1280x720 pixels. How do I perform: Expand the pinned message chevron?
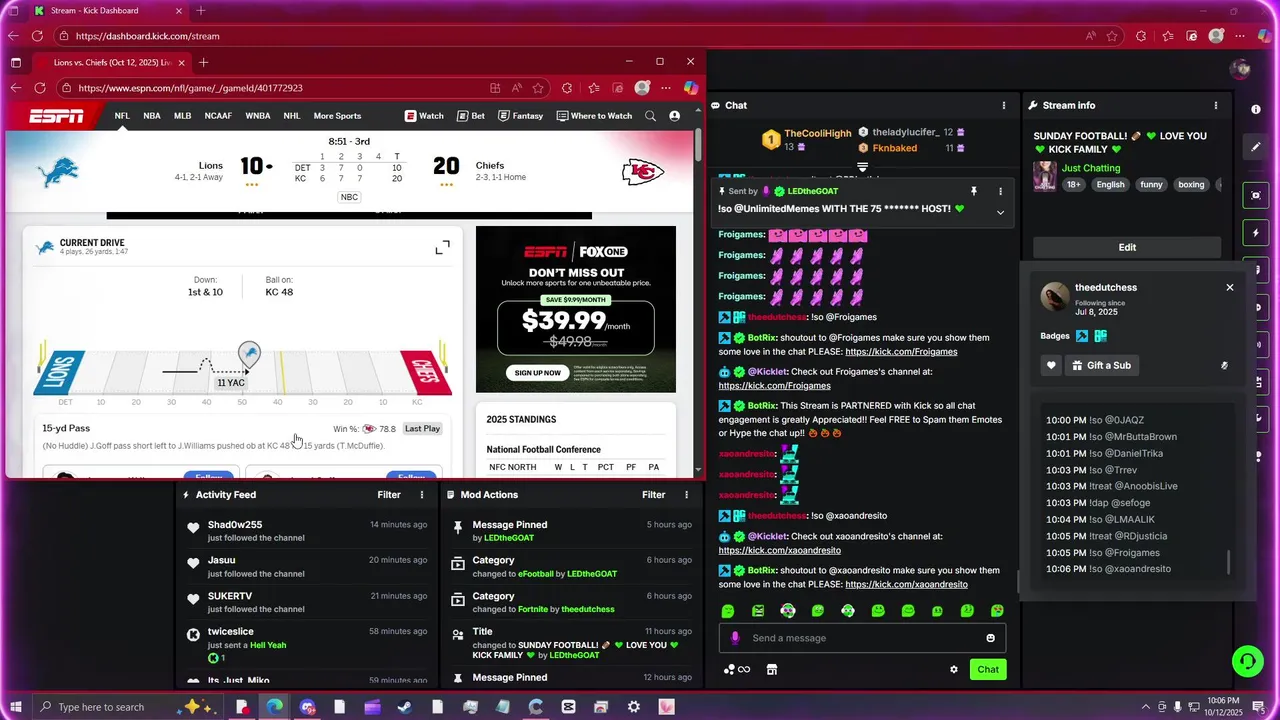tap(1000, 212)
